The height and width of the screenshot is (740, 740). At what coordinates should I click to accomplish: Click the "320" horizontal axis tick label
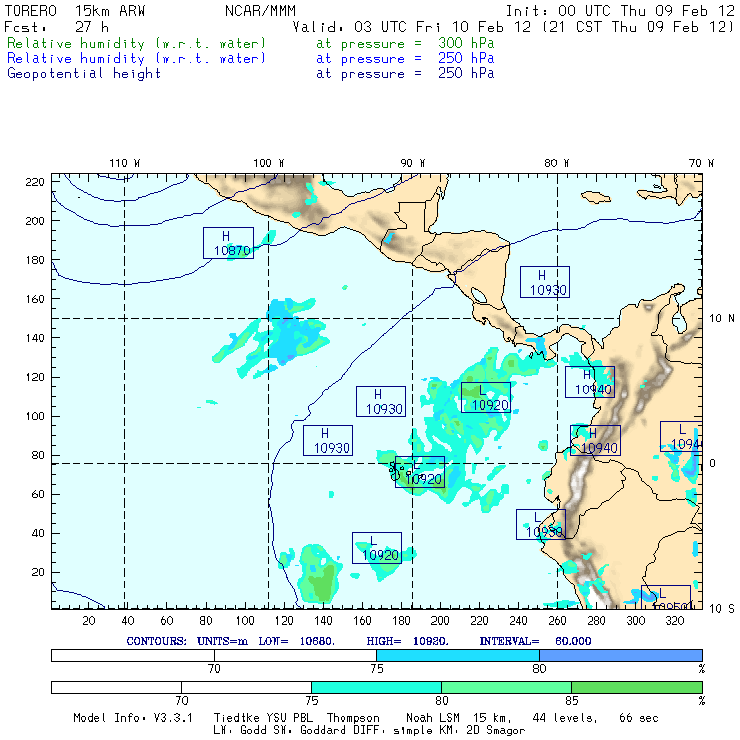[674, 621]
